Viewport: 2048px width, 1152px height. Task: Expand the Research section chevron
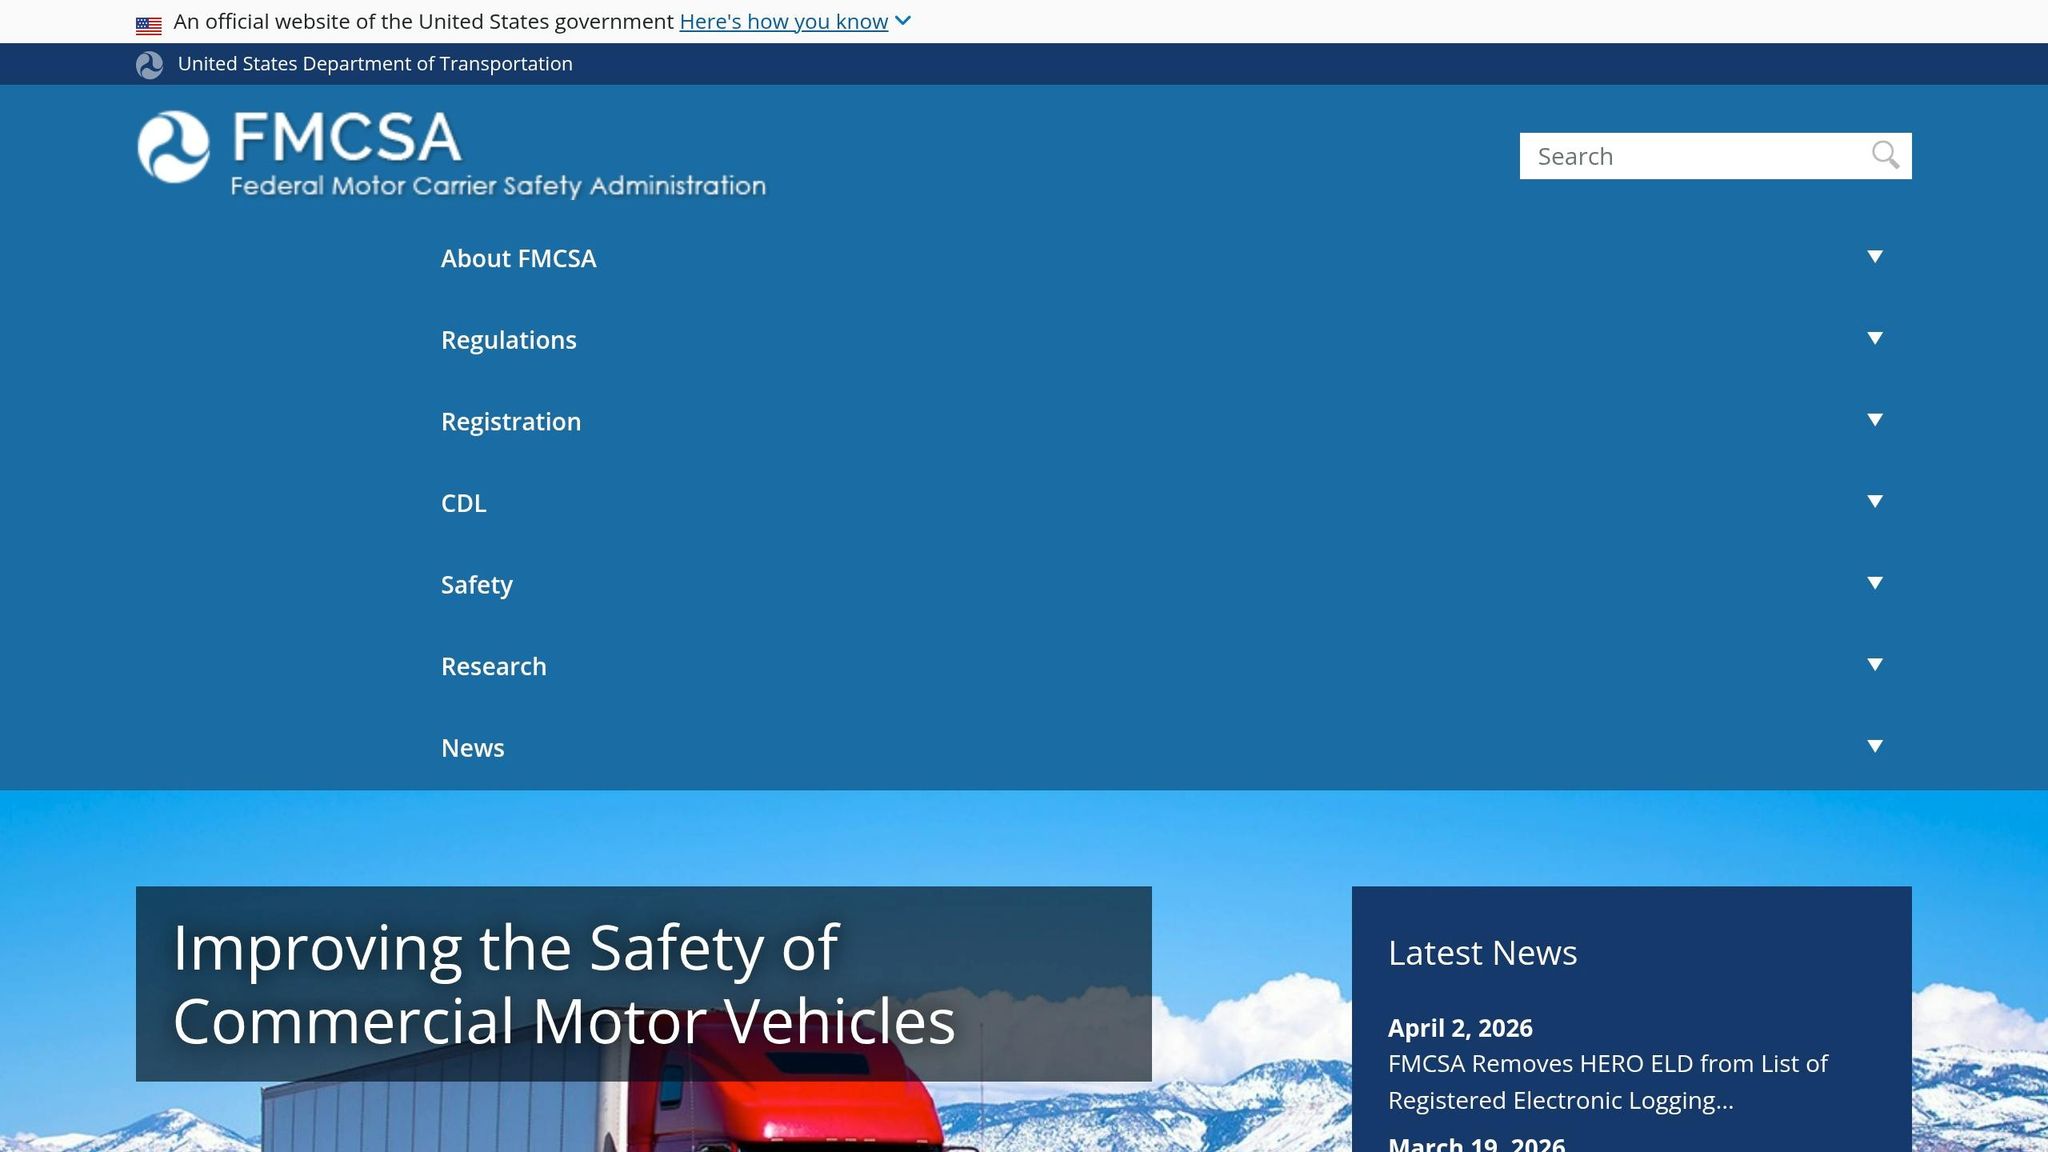[1873, 664]
